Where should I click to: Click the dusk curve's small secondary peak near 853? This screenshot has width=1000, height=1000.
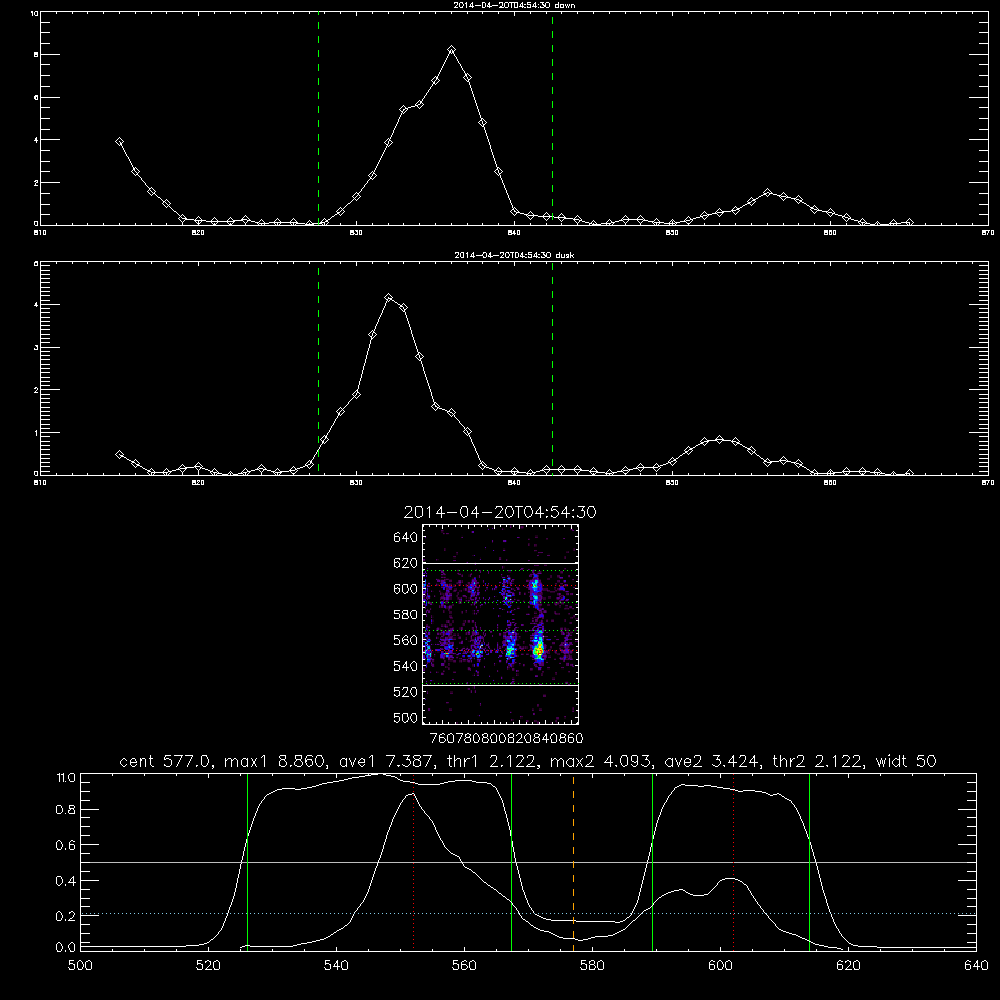coord(720,439)
